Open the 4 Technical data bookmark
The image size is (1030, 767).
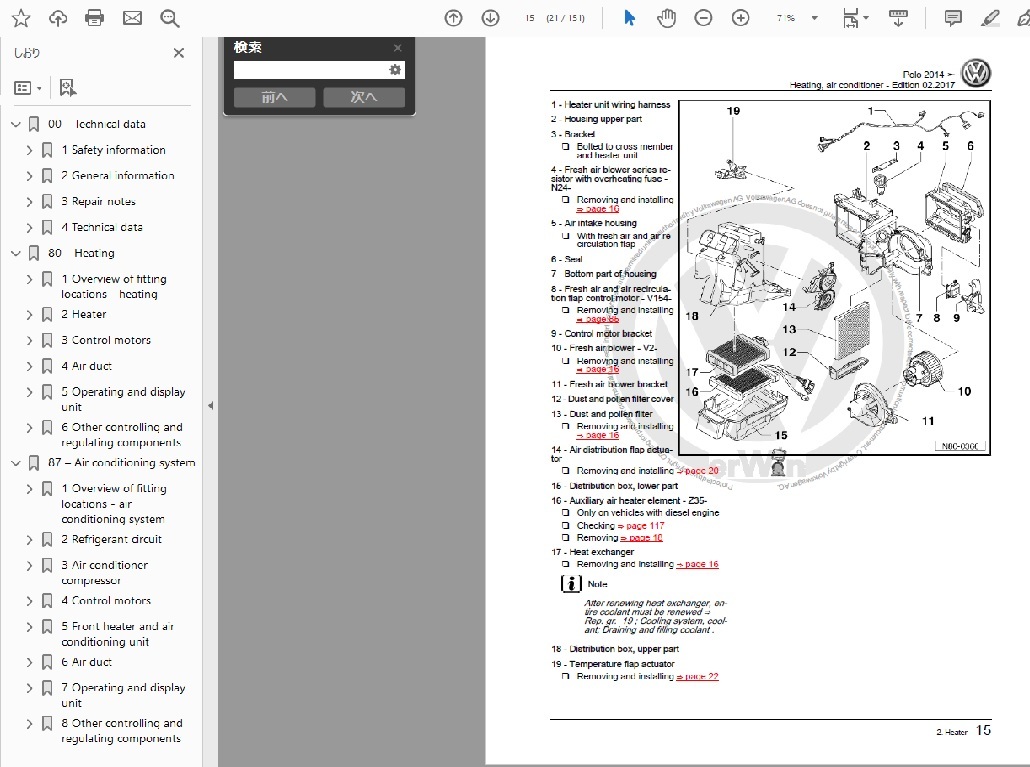102,227
